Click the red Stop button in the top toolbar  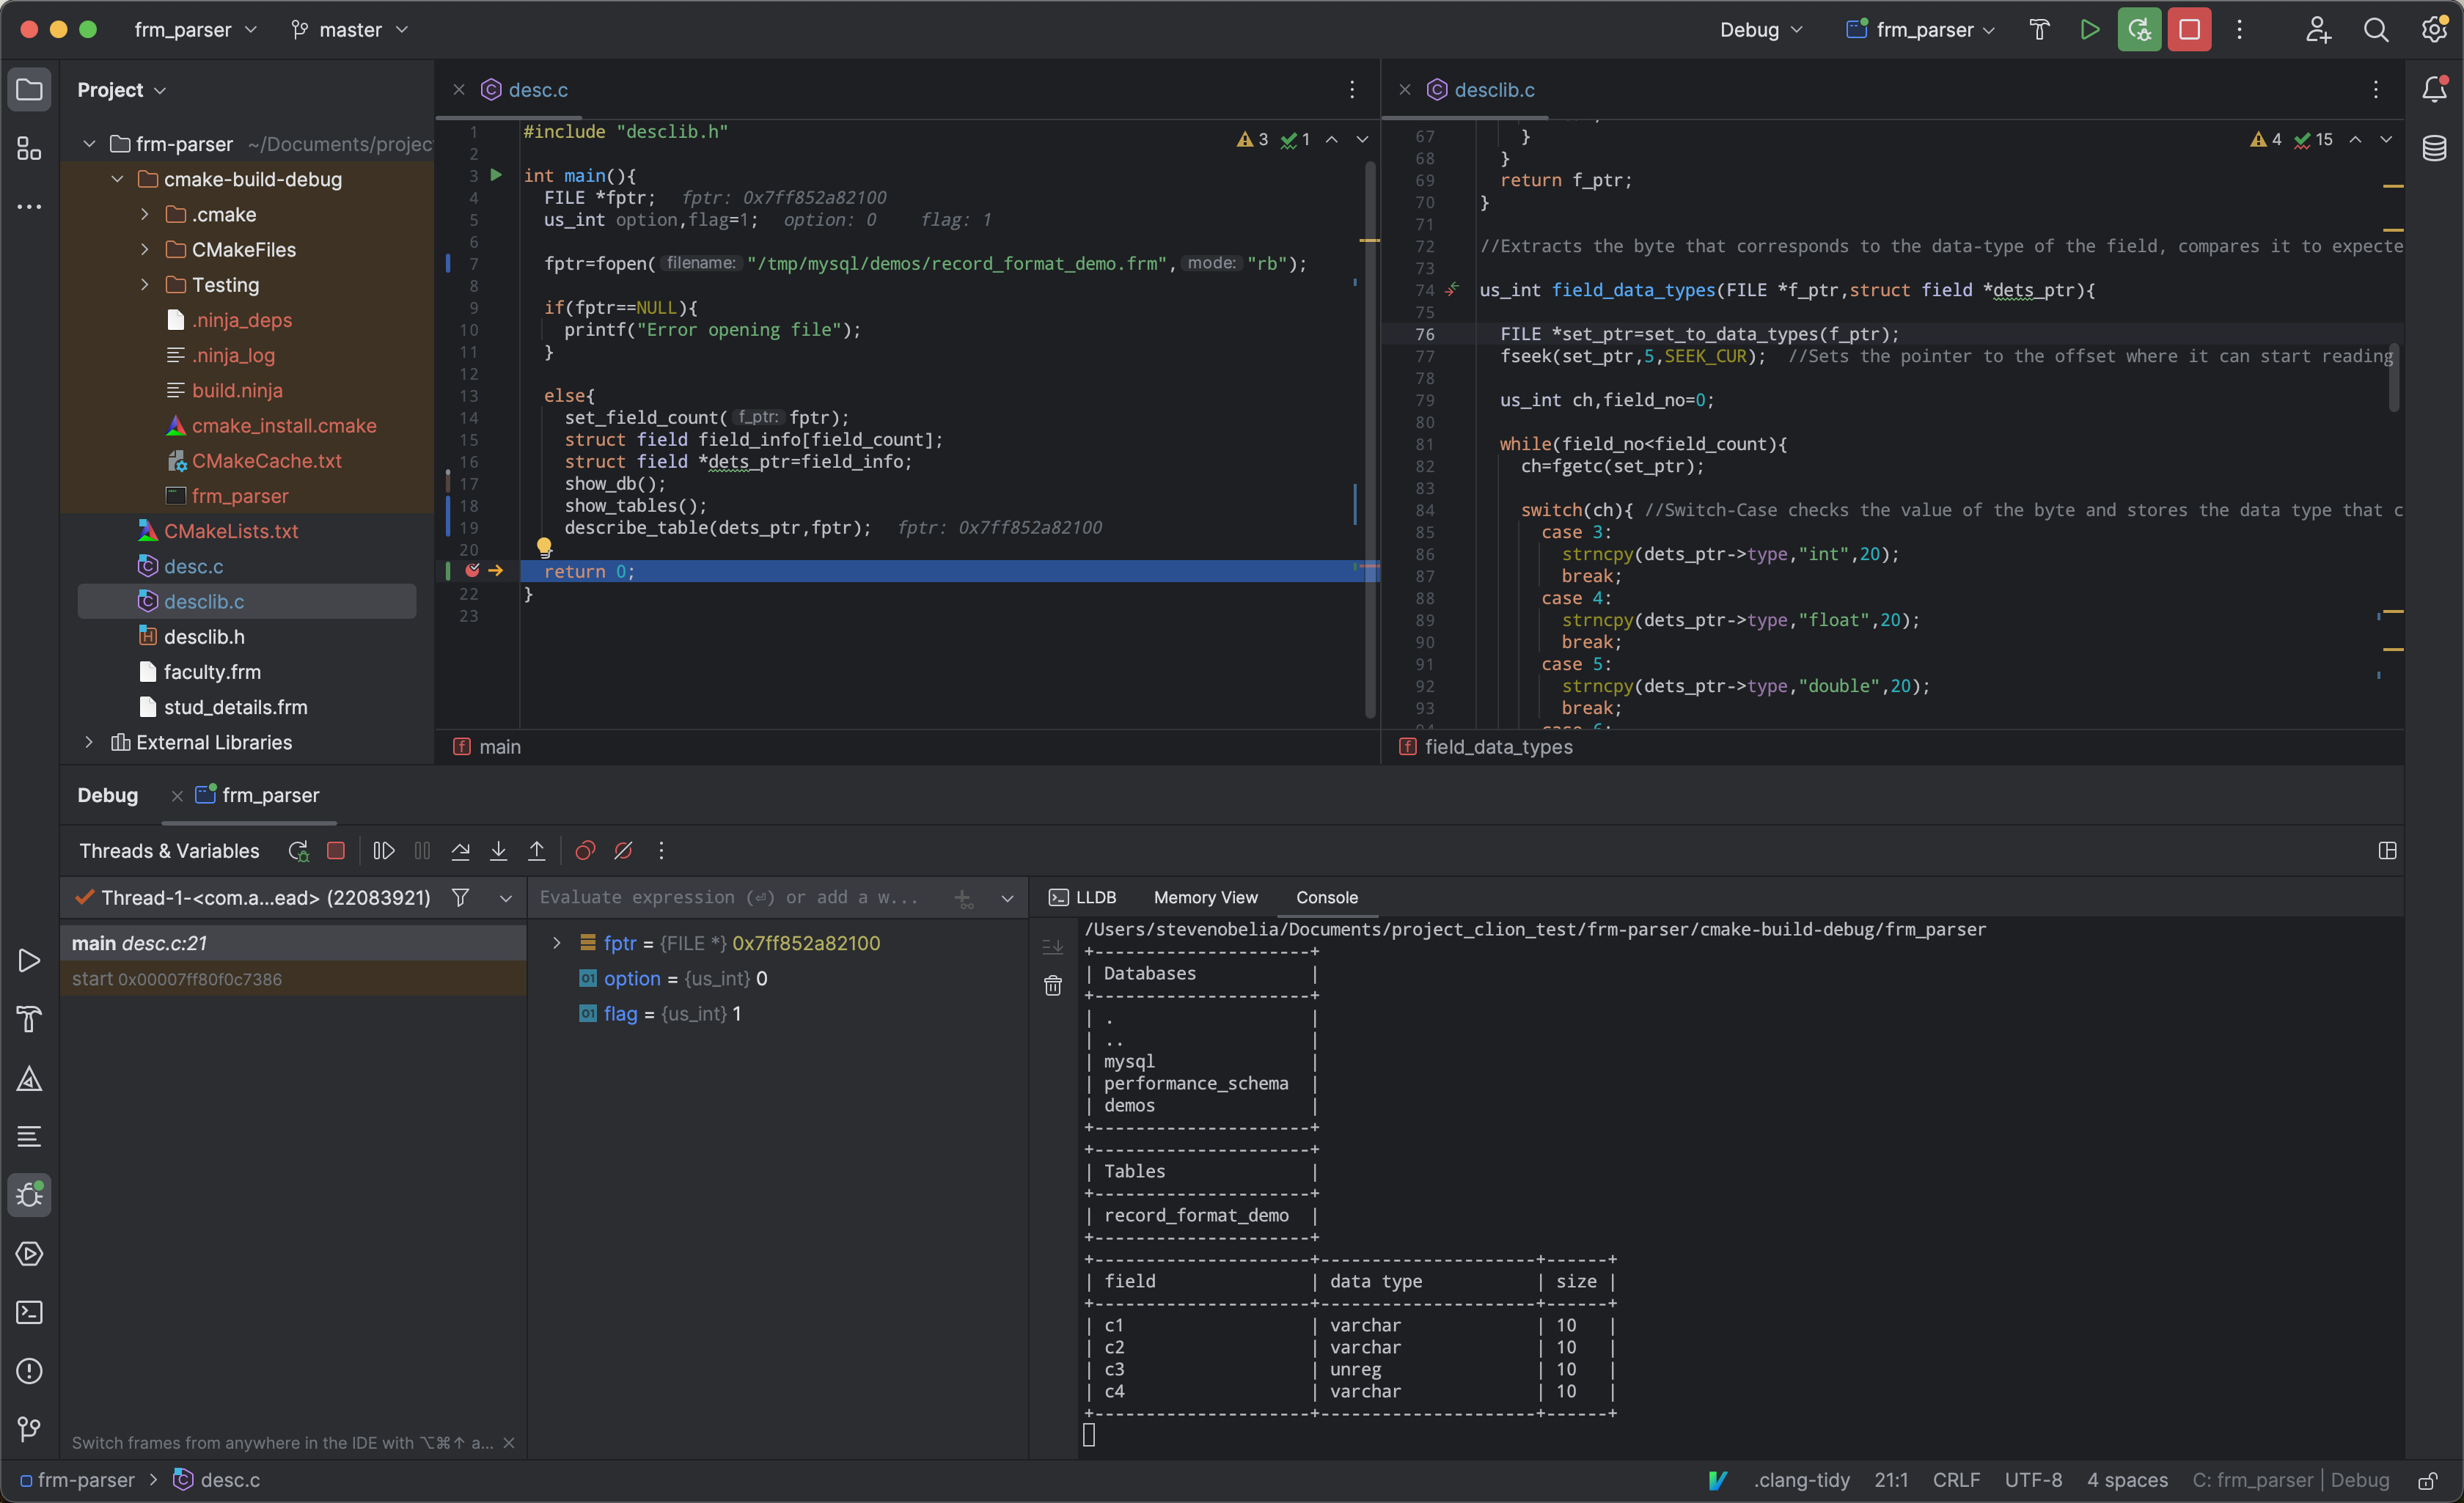pyautogui.click(x=2188, y=30)
